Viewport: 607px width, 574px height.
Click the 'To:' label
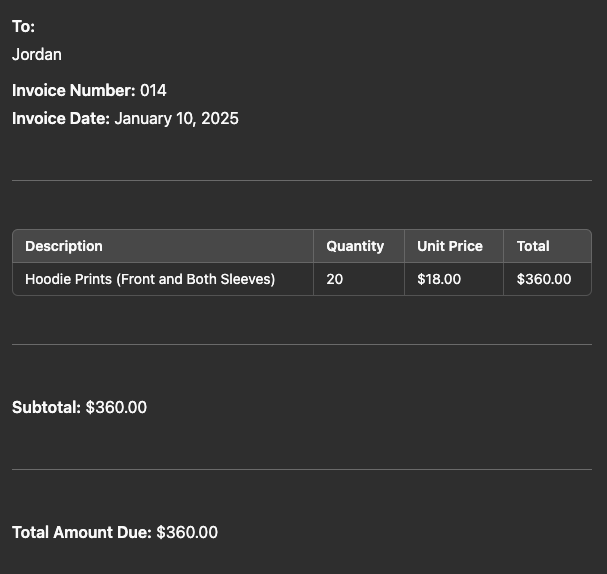tap(23, 27)
